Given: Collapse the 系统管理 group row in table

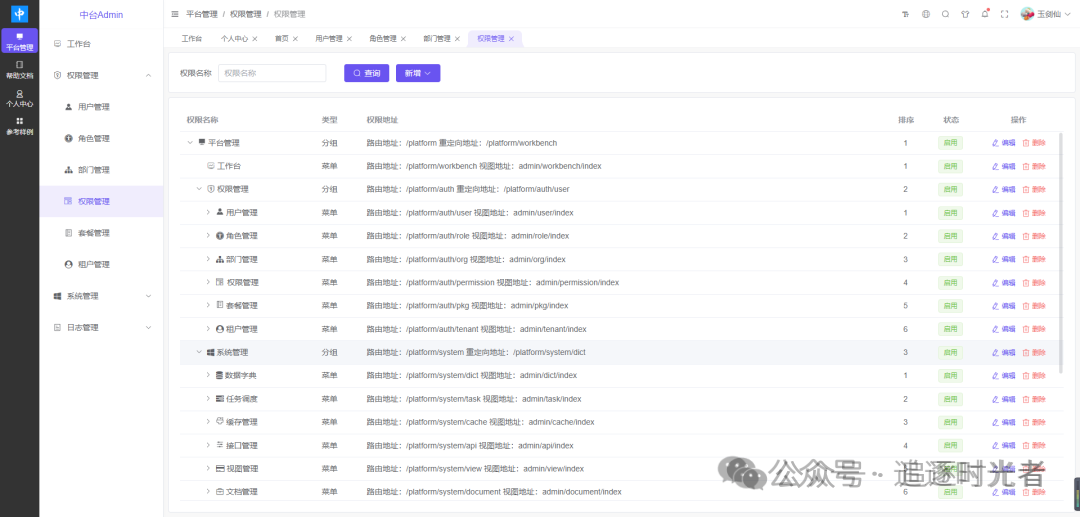Looking at the screenshot, I should pos(200,352).
